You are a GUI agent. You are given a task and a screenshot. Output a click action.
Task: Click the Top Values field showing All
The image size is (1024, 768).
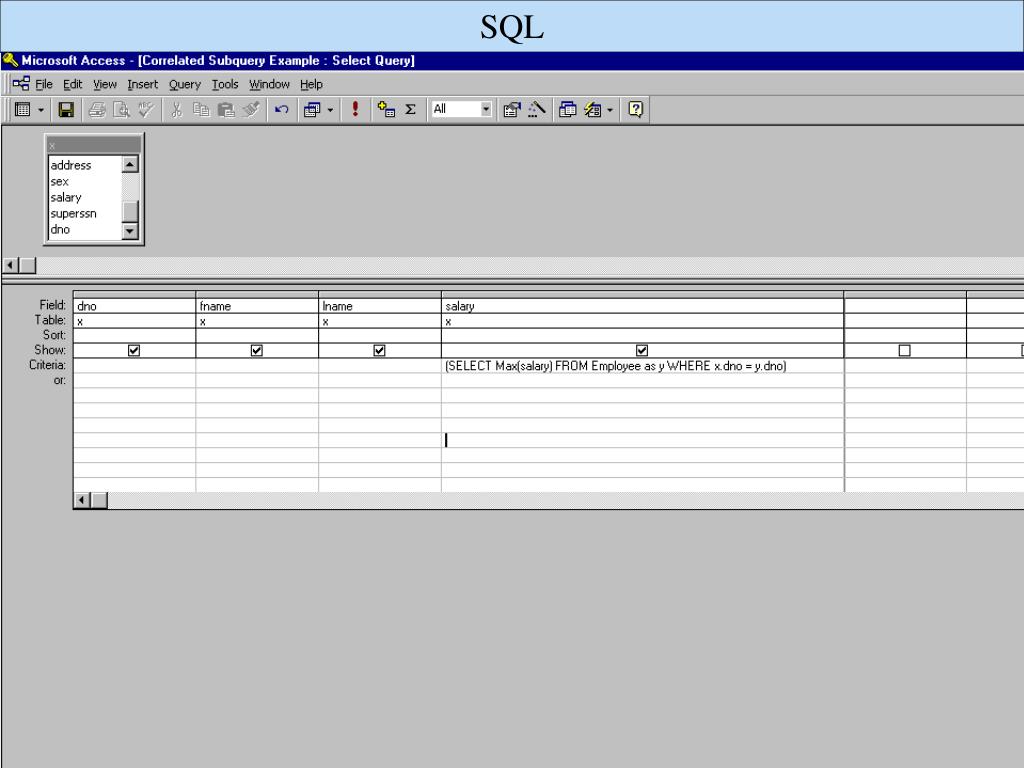pyautogui.click(x=456, y=109)
